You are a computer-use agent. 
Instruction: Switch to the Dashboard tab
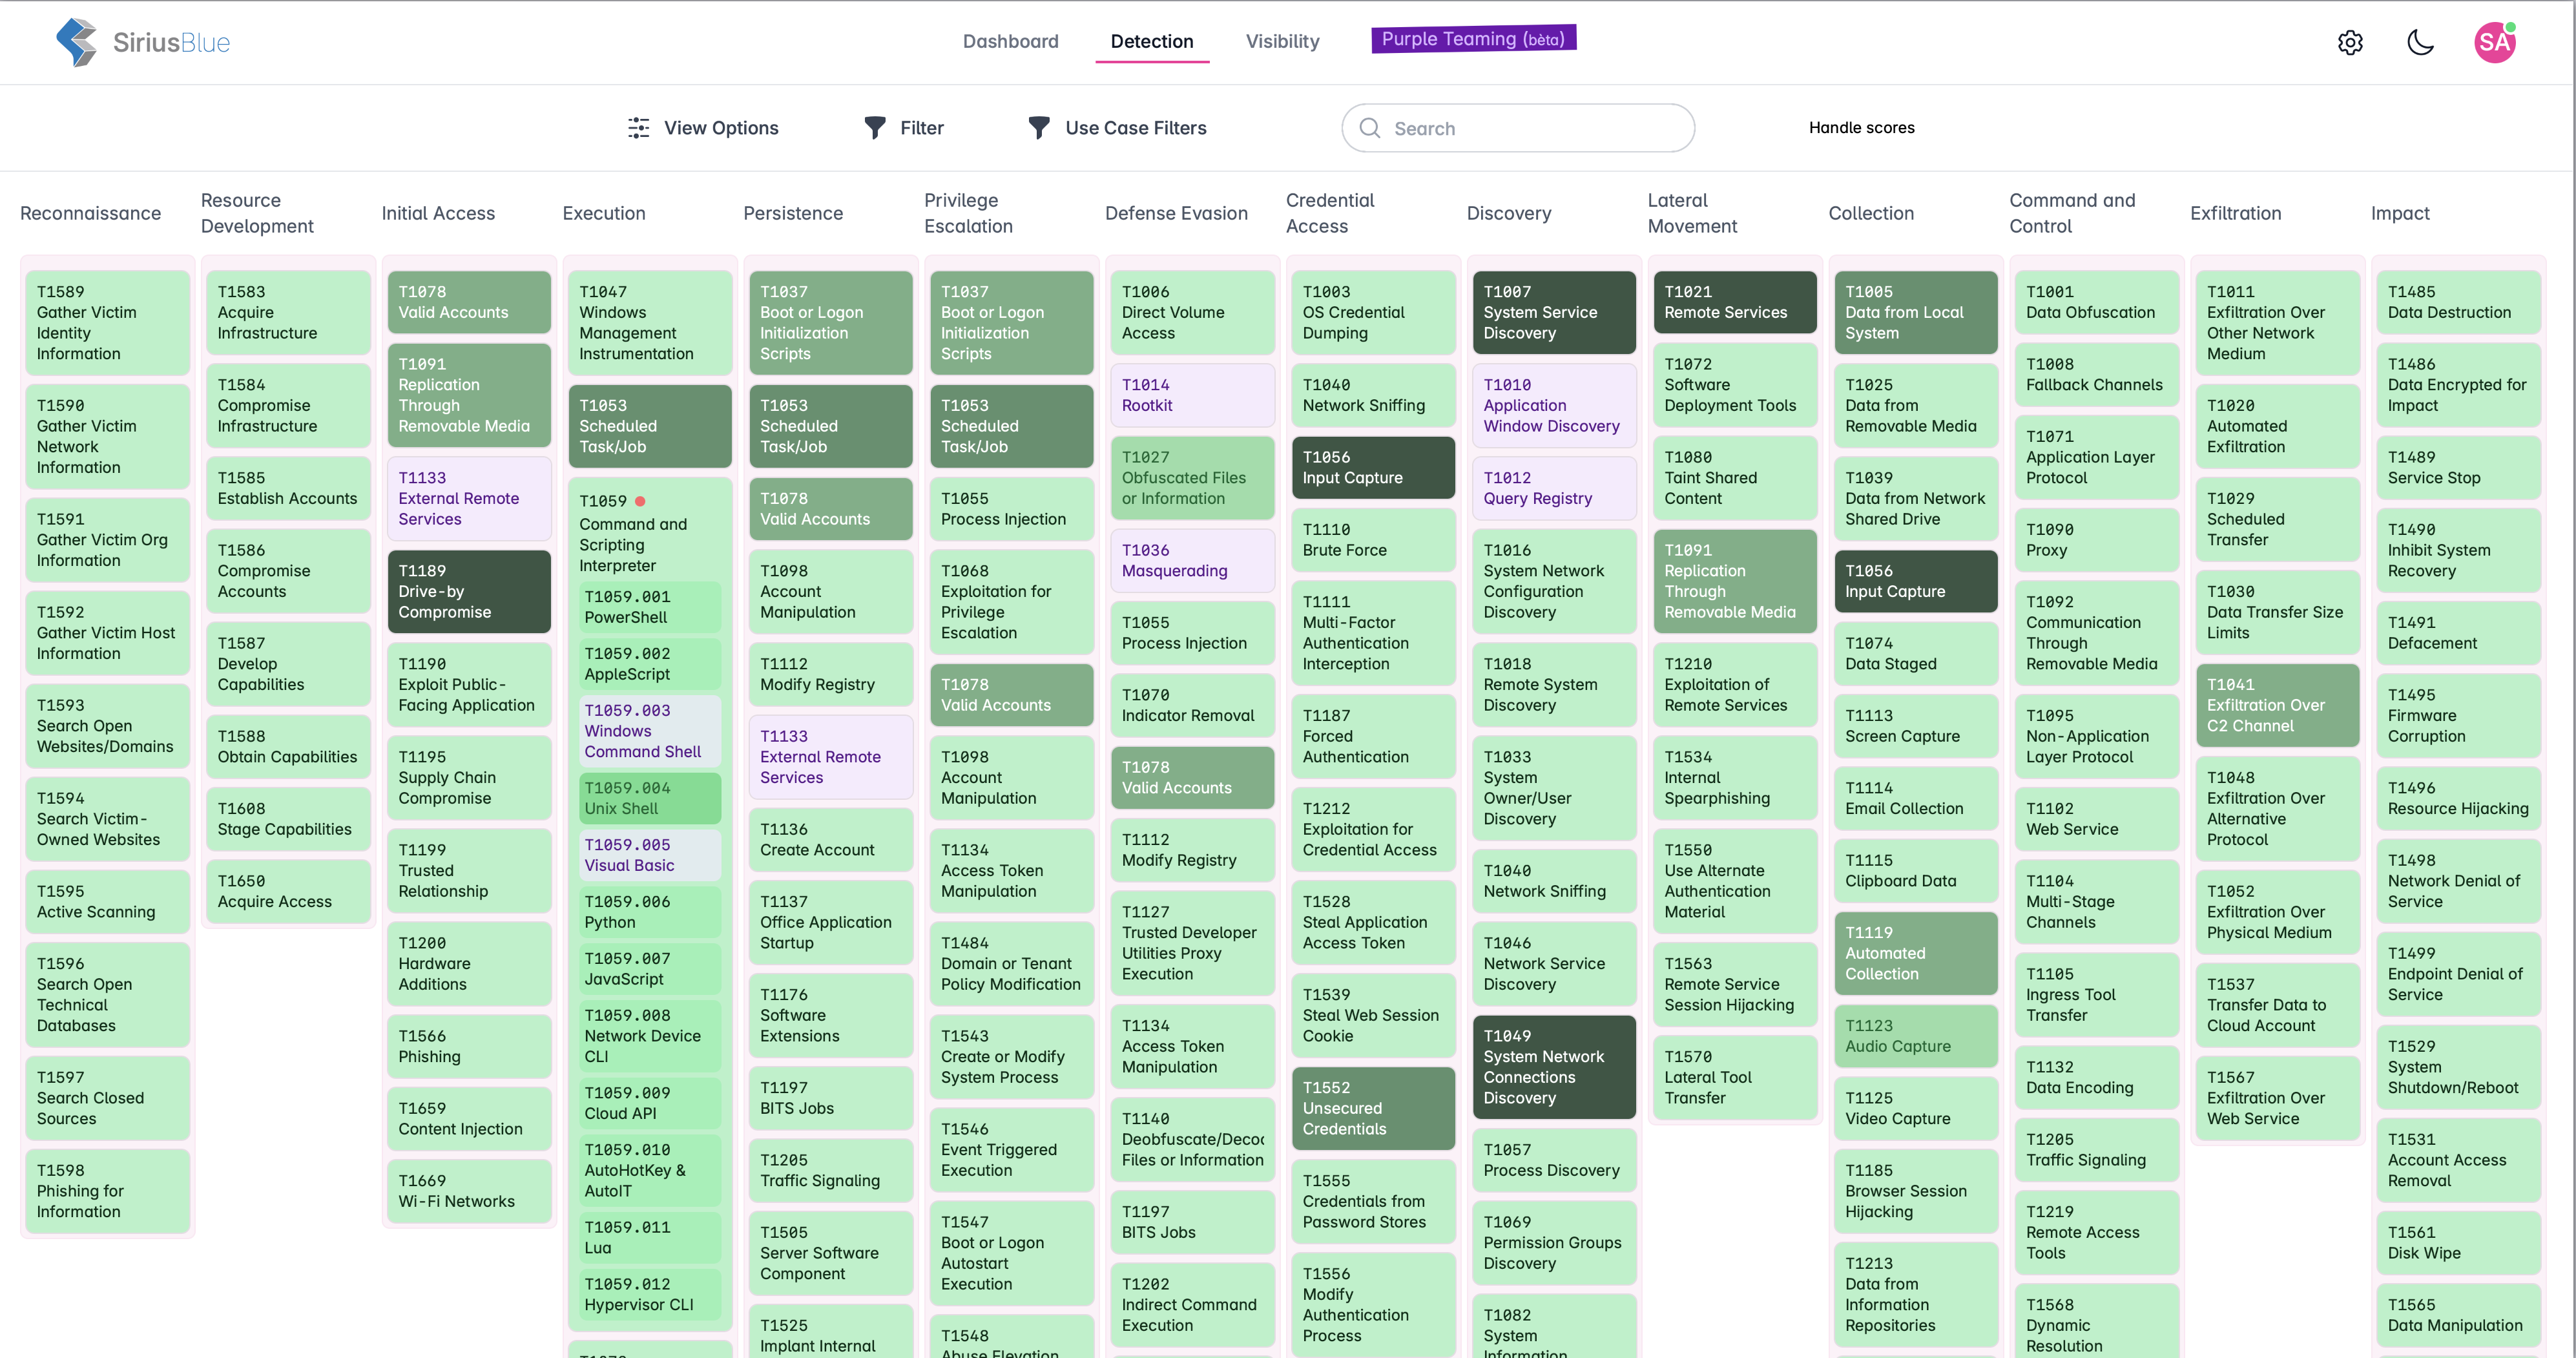tap(1010, 41)
